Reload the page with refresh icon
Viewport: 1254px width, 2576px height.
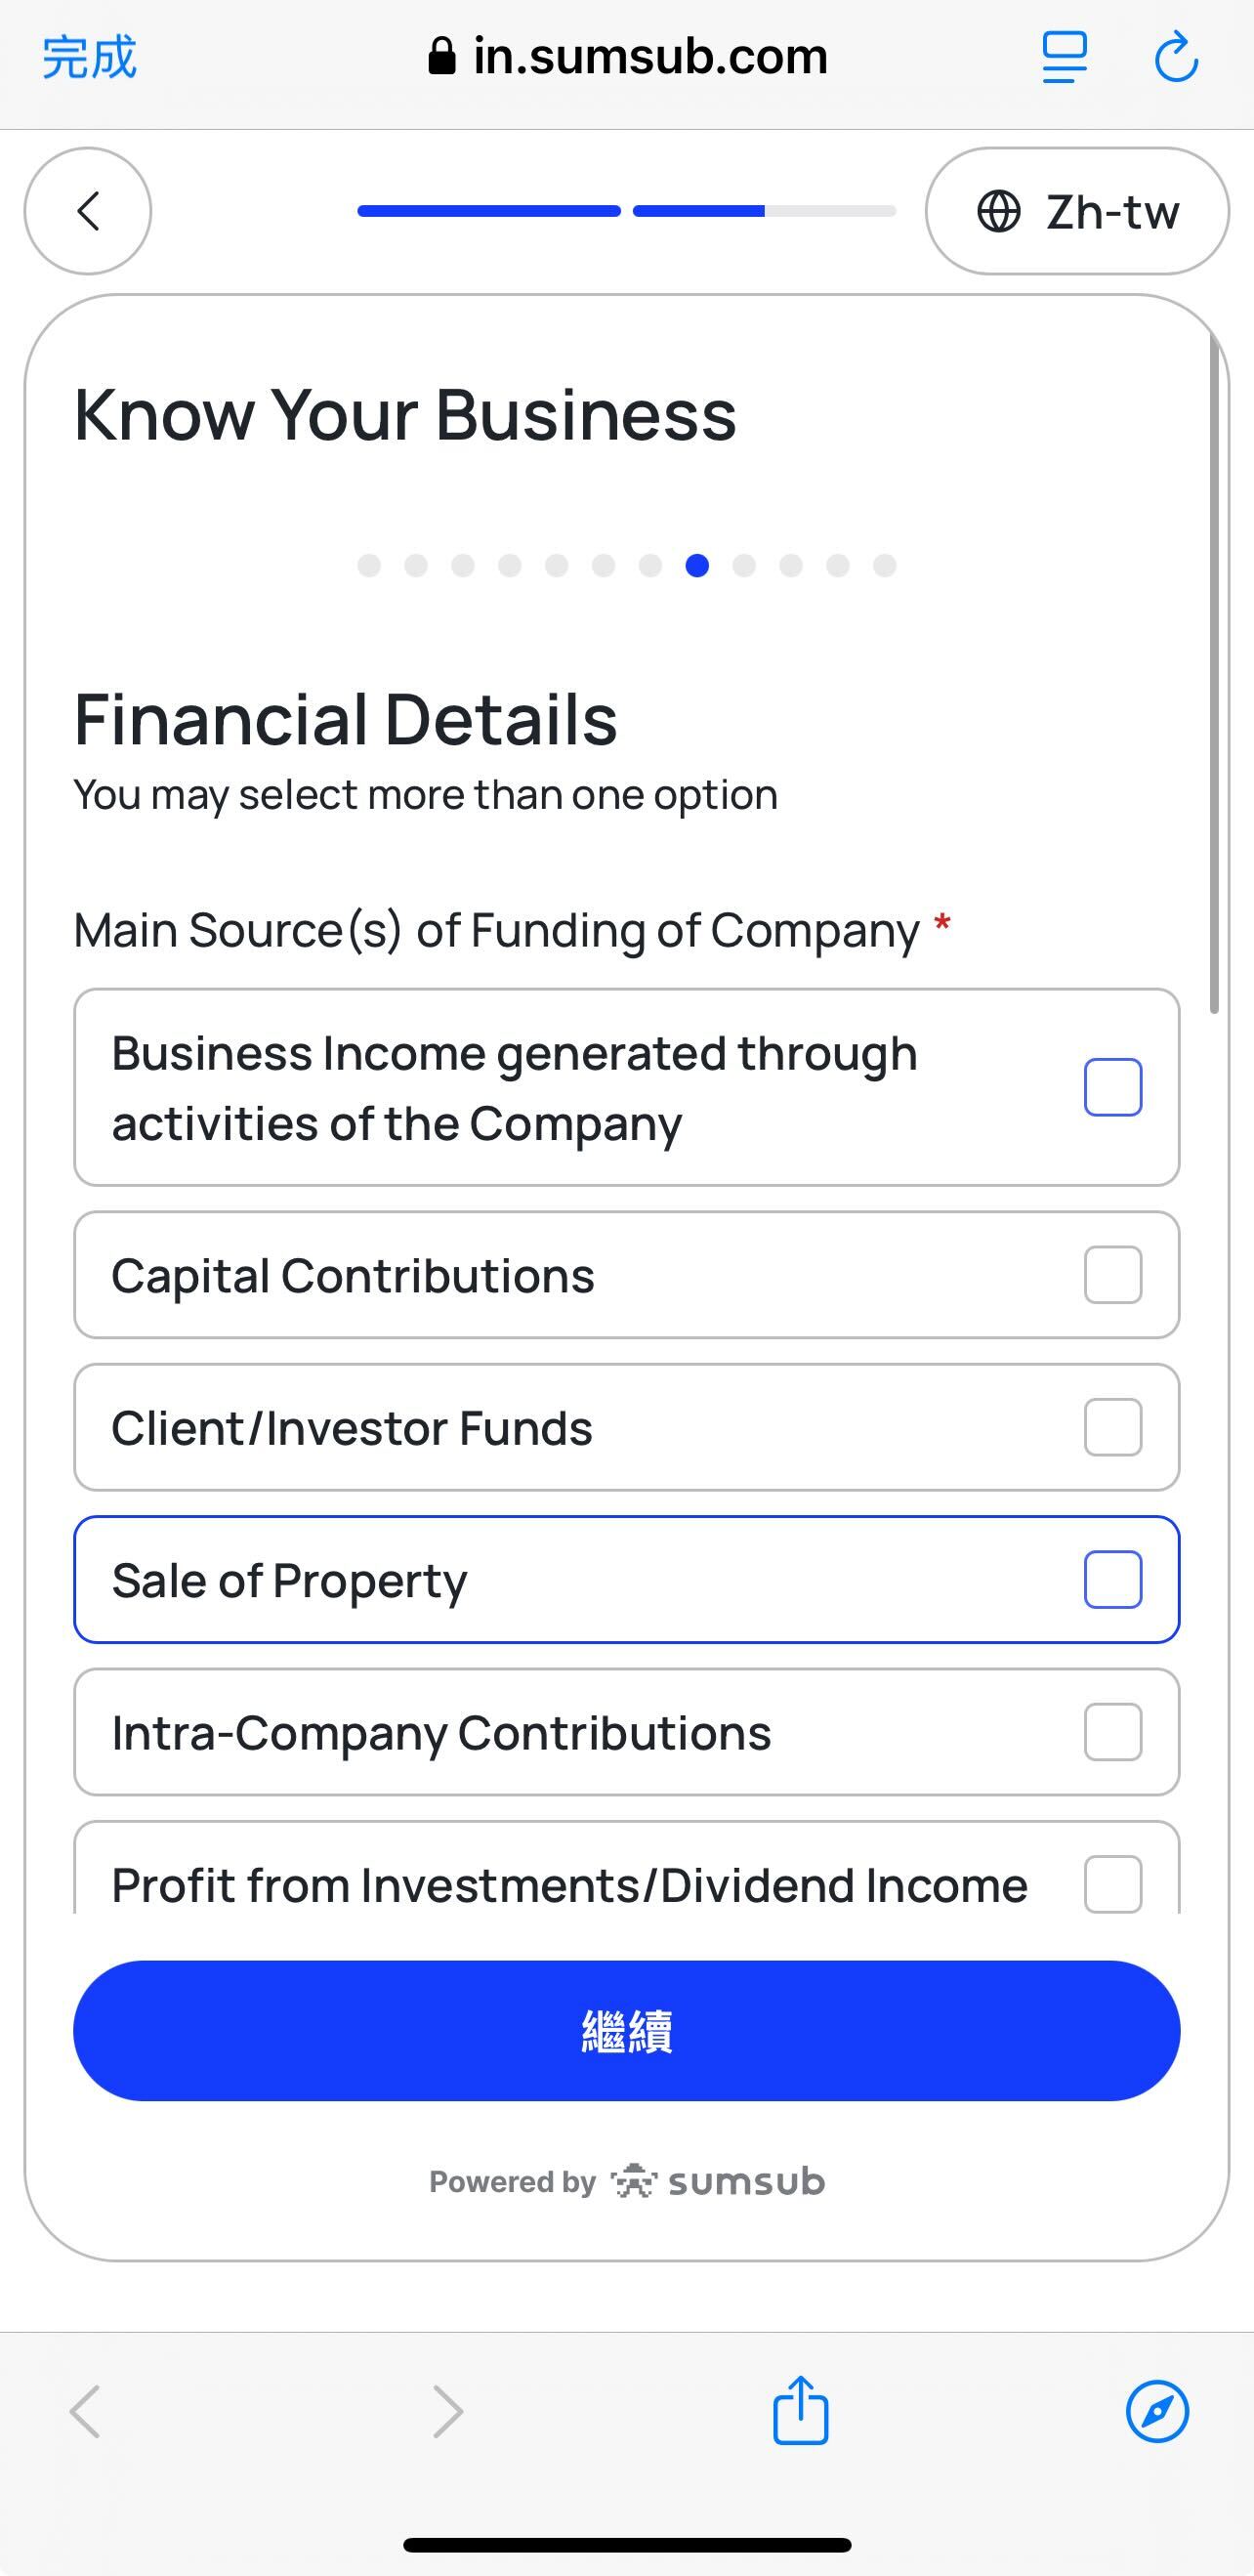click(1176, 57)
